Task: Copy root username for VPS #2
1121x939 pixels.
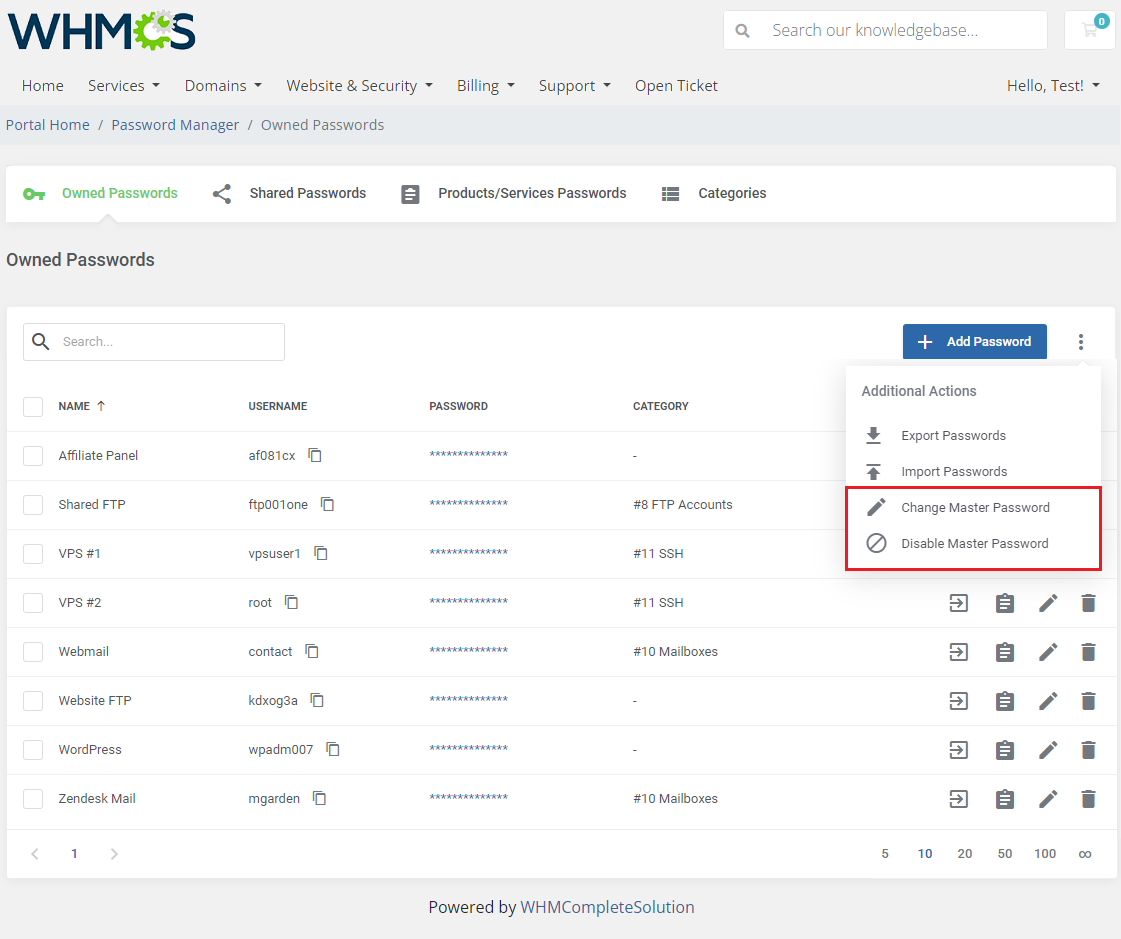Action: pos(292,602)
